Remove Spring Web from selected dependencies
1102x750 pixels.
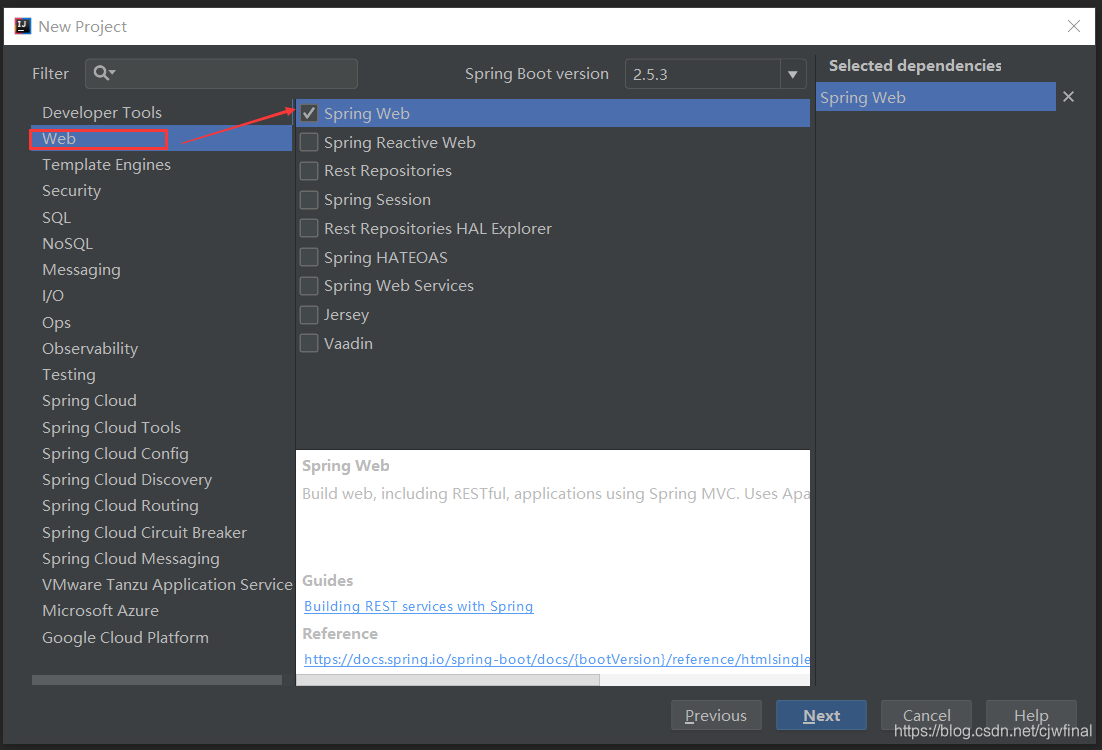[1068, 97]
